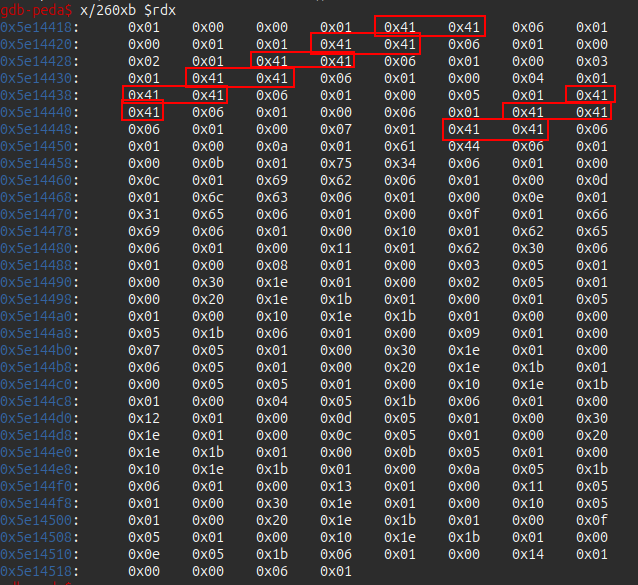Select the 0x6c byte in row 0x5e14468
The image size is (638, 585).
click(206, 197)
